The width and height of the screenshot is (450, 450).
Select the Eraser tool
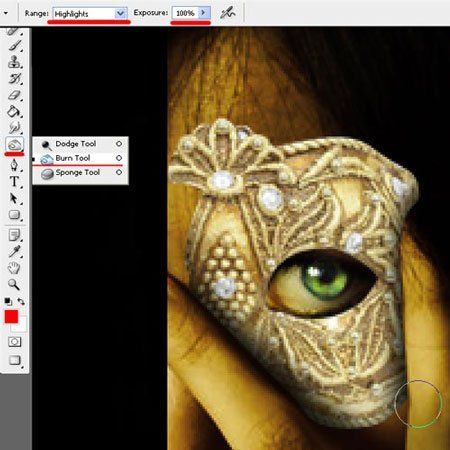[x=14, y=95]
